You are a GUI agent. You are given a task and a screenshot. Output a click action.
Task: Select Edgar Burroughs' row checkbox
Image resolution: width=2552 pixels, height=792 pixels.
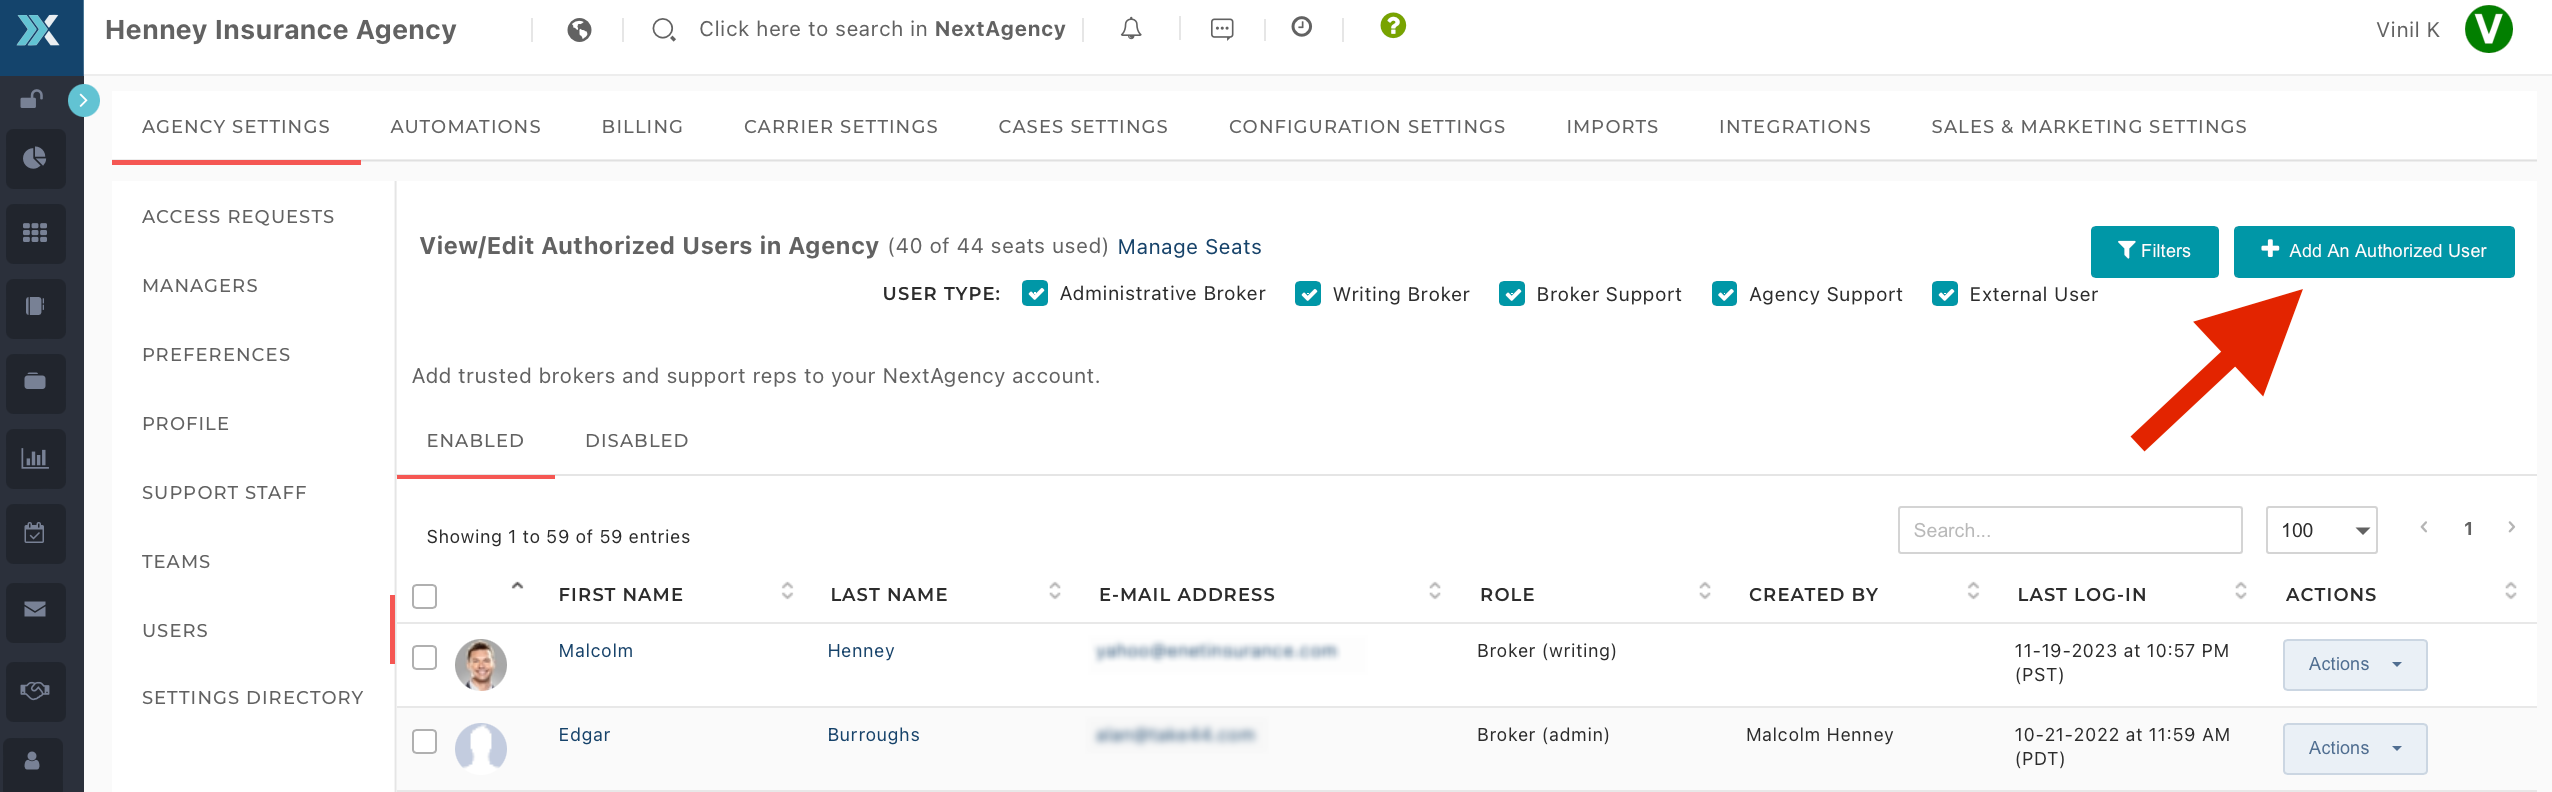pos(425,741)
